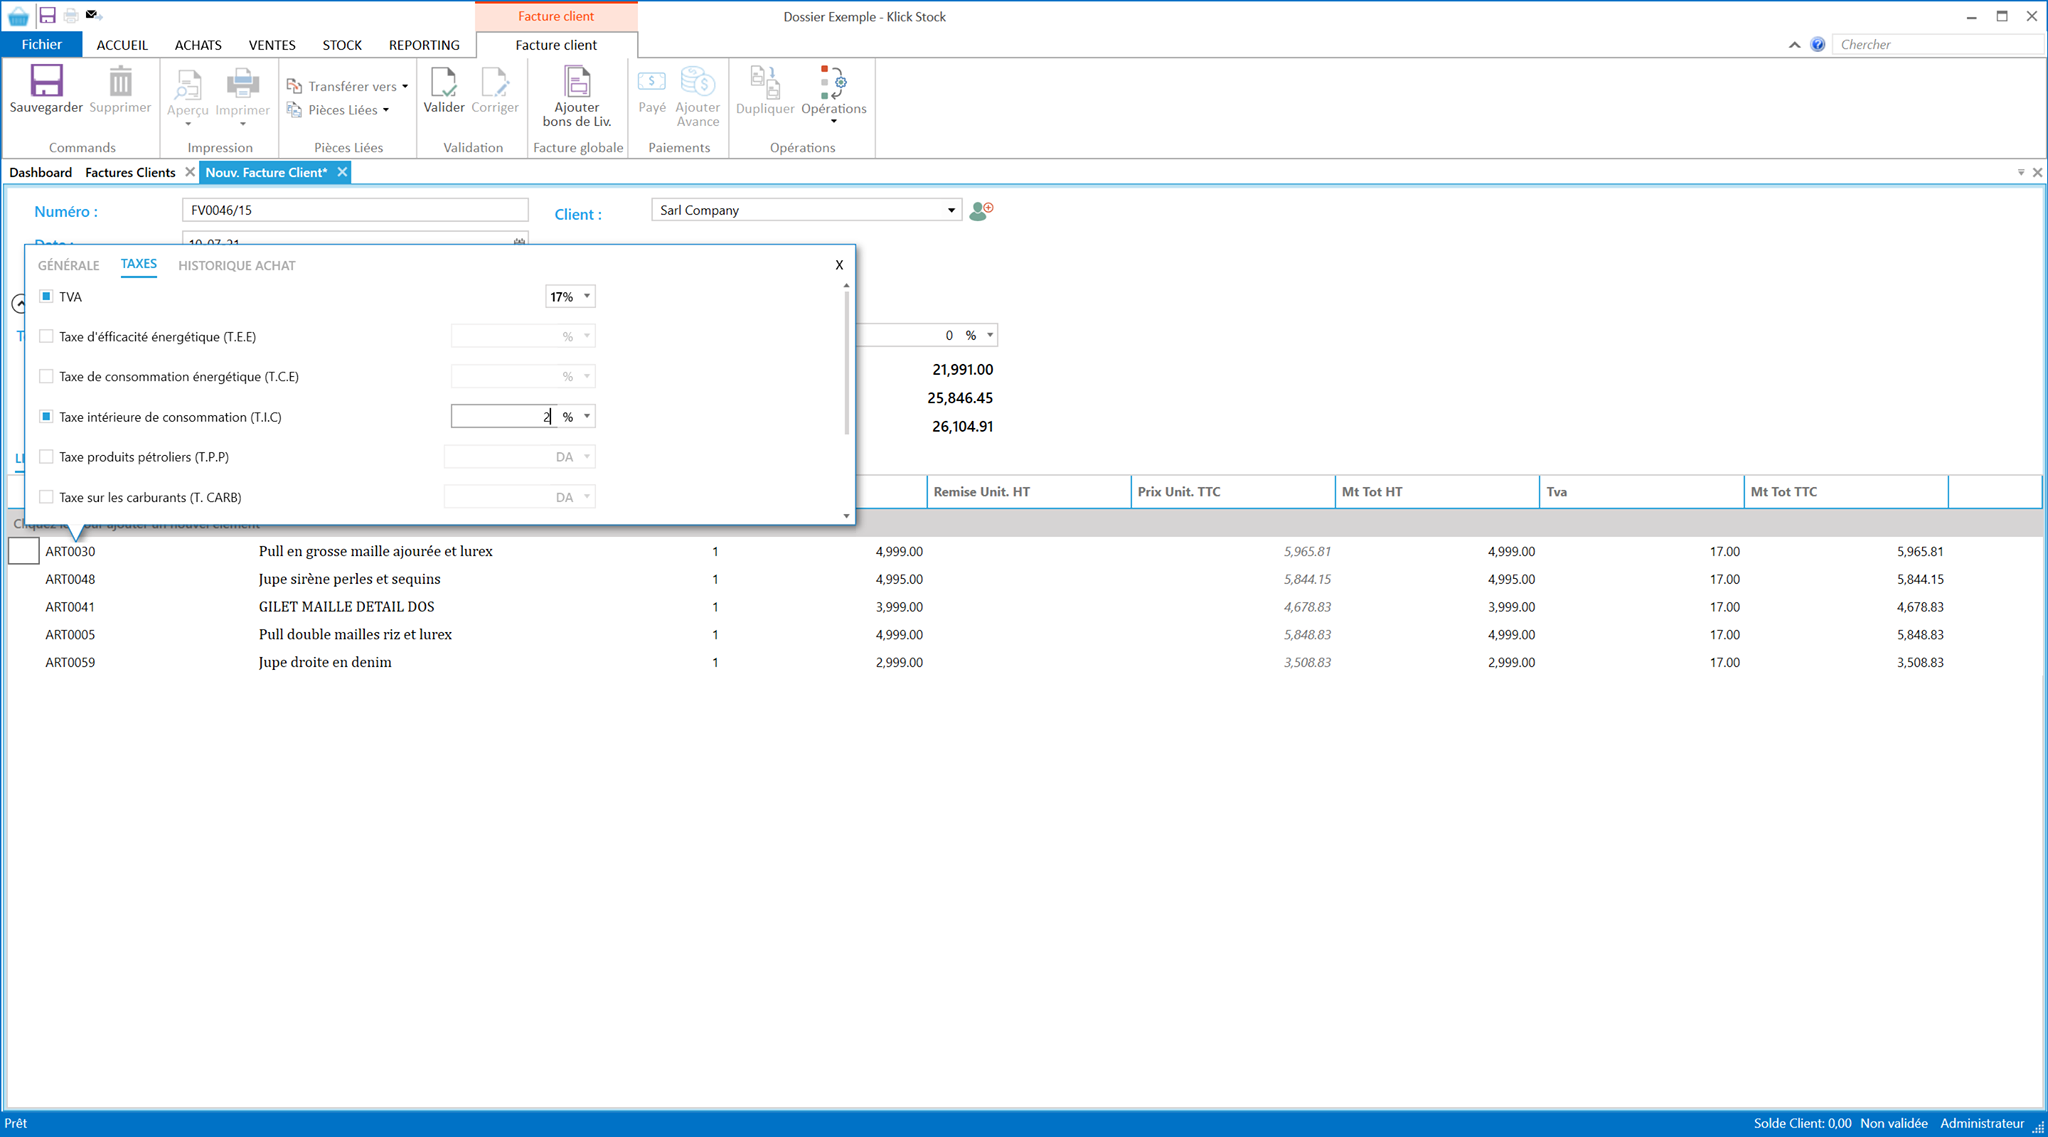
Task: Collapse the ribbon with the caret icon
Action: coord(1794,45)
